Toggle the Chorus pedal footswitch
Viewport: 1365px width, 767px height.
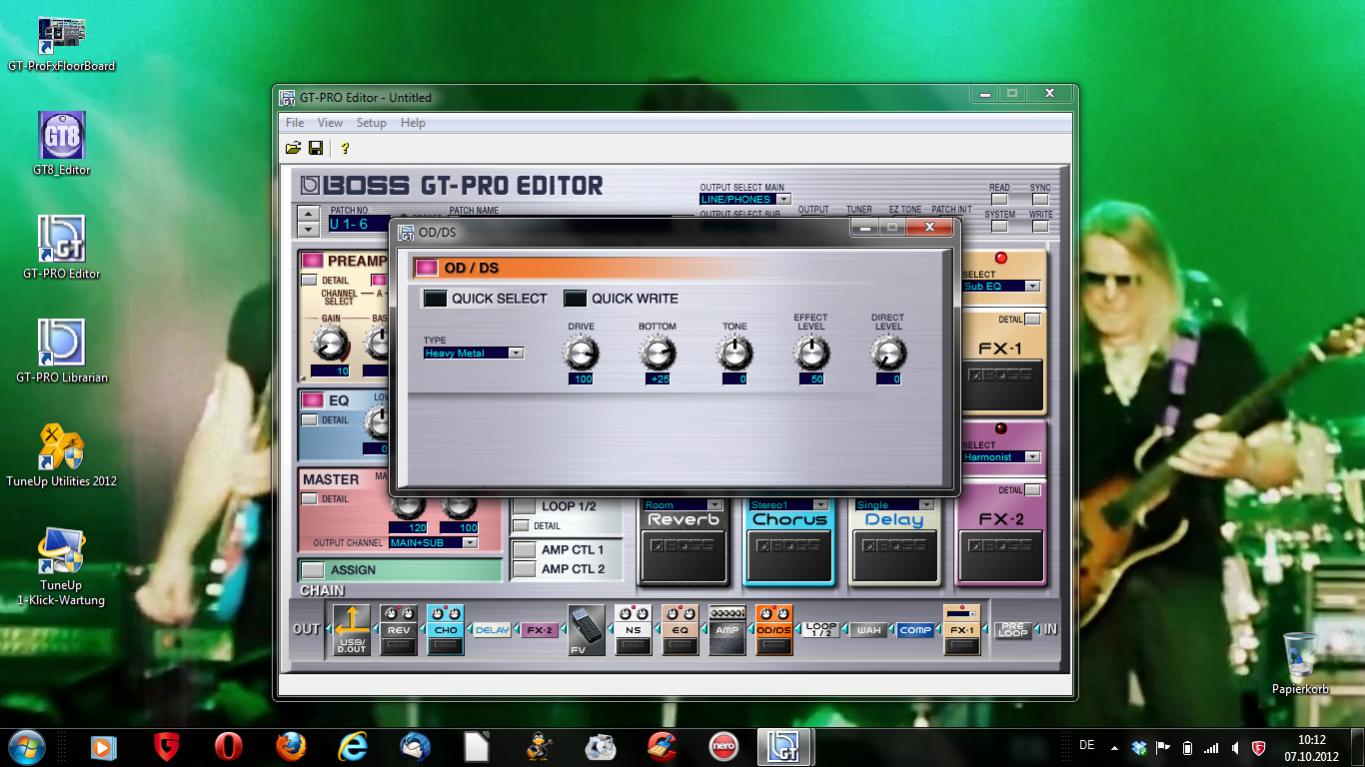(790, 557)
